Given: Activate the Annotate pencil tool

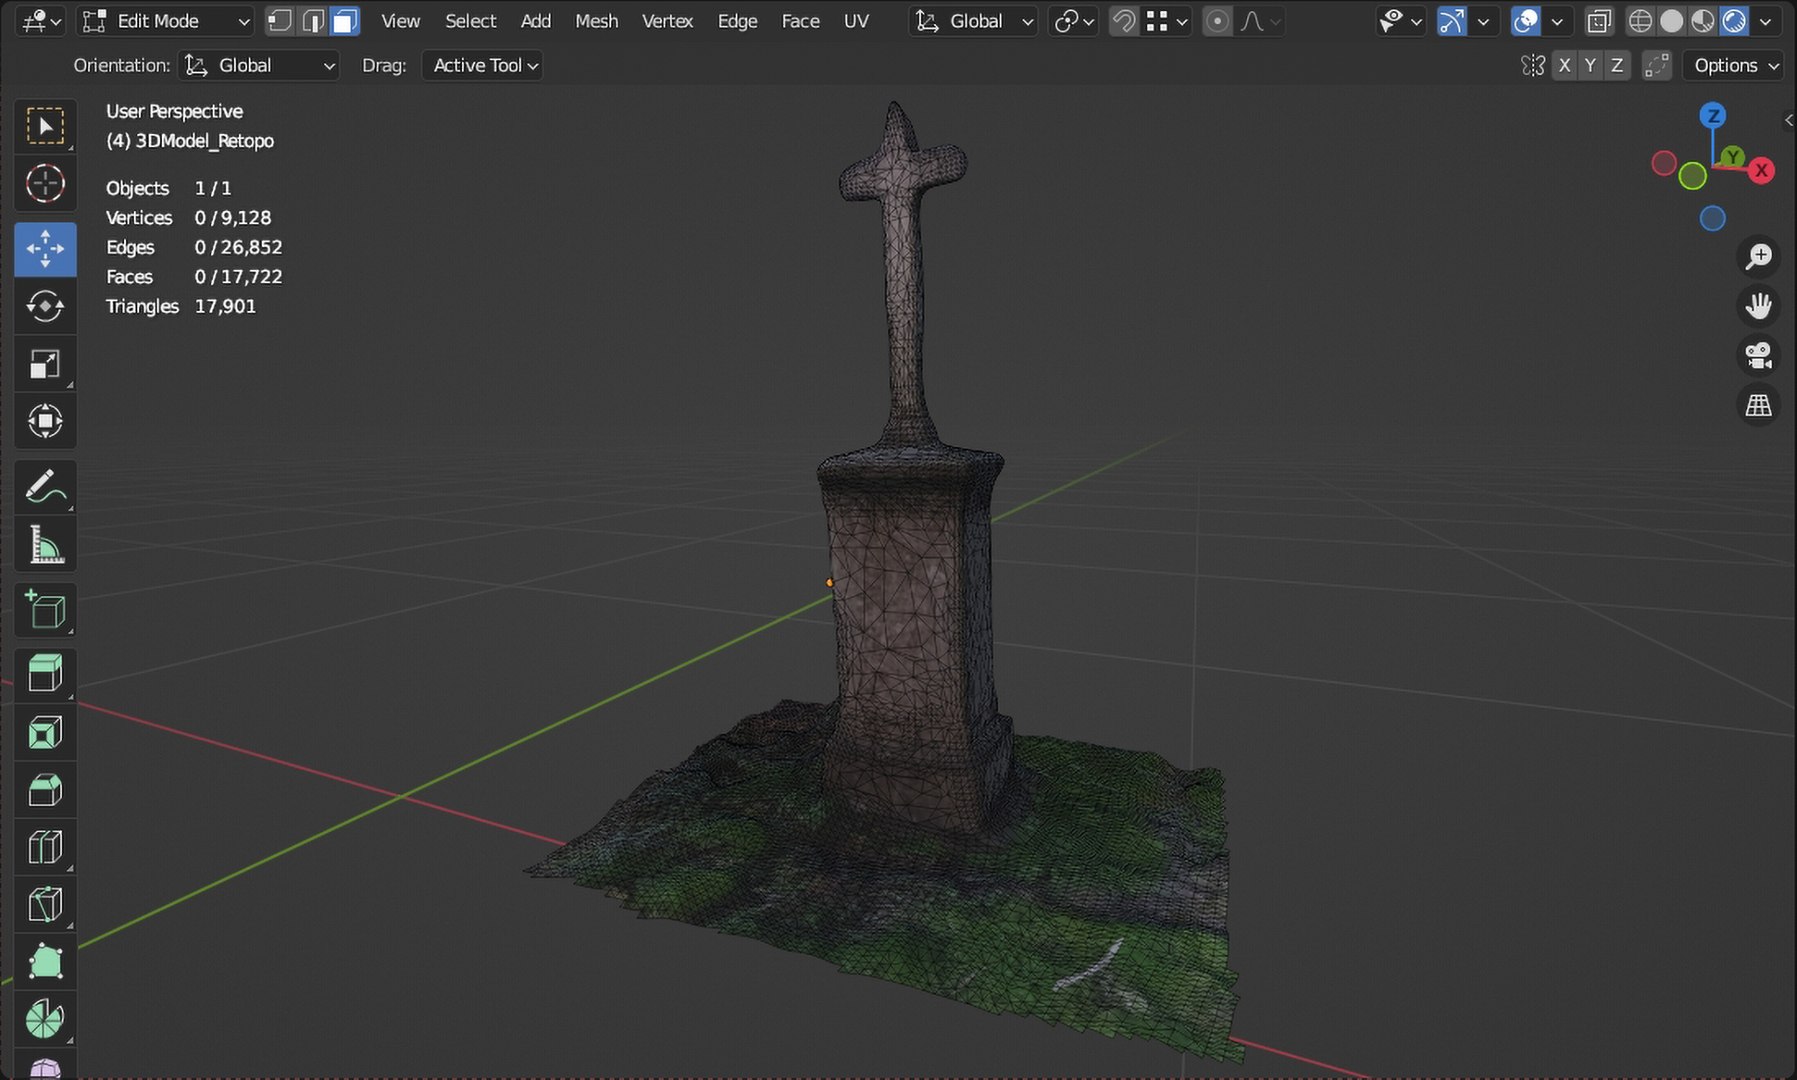Looking at the screenshot, I should pyautogui.click(x=45, y=487).
